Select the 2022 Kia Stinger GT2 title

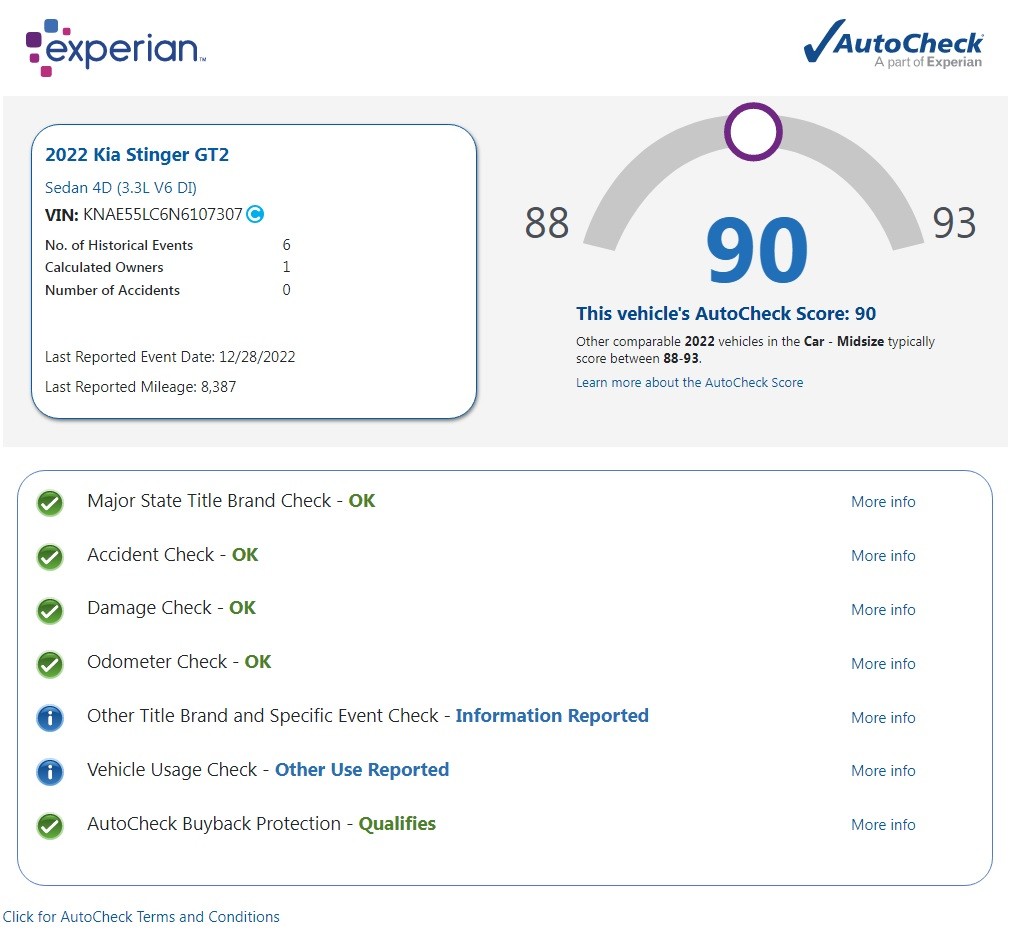(137, 155)
